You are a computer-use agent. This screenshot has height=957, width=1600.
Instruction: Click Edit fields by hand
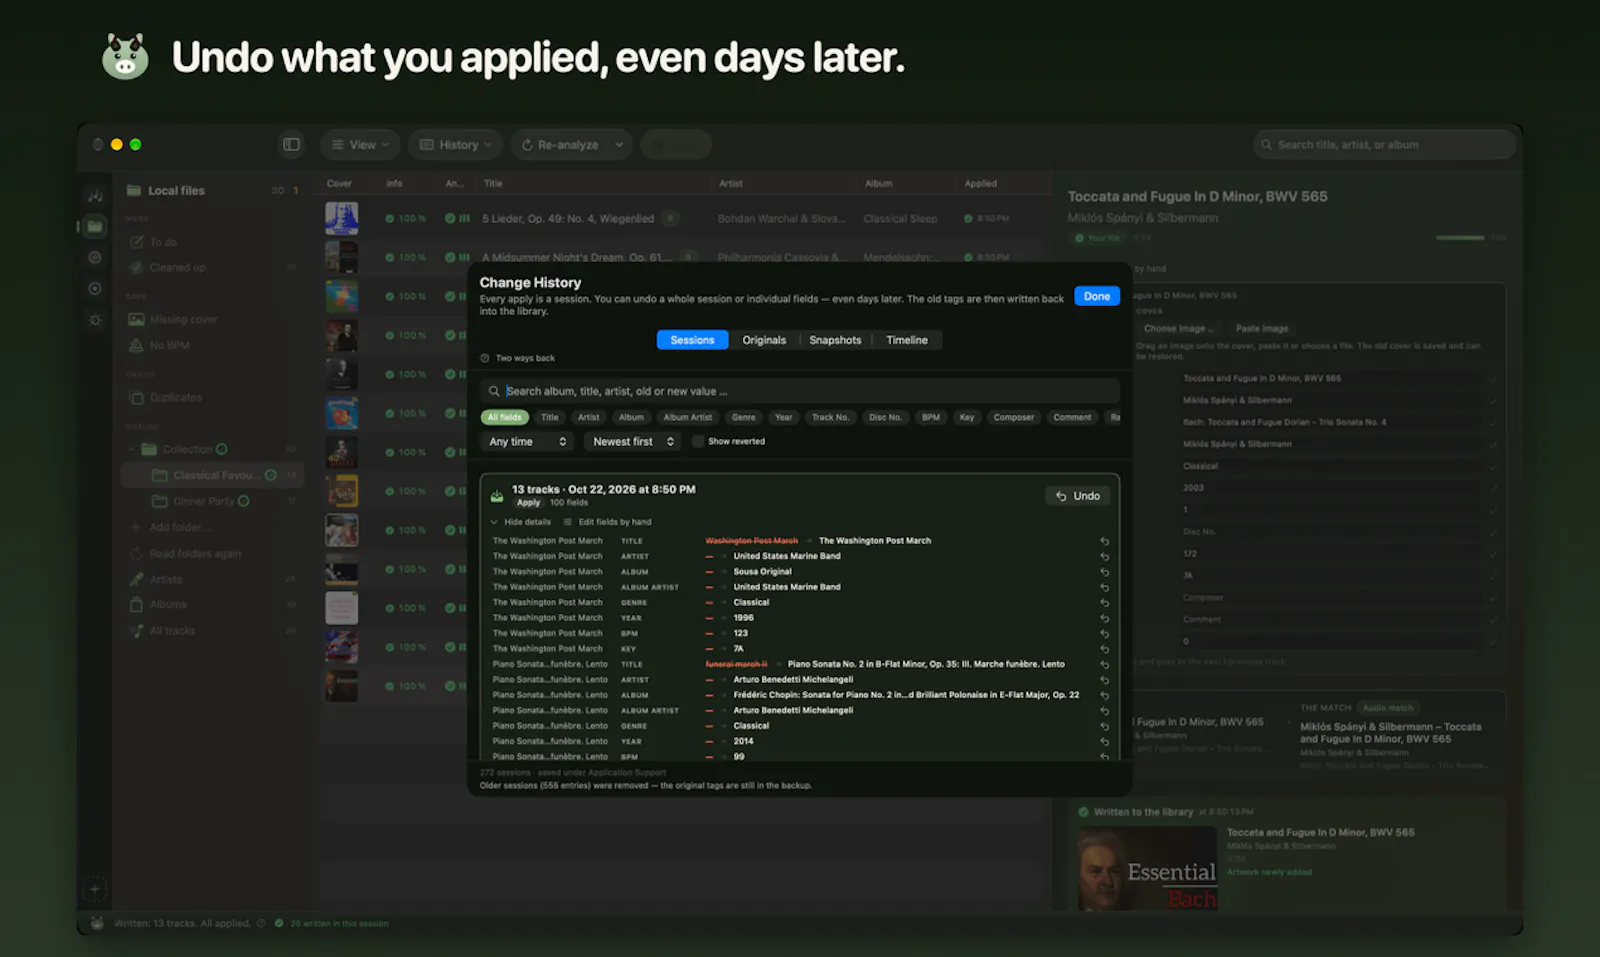point(607,522)
